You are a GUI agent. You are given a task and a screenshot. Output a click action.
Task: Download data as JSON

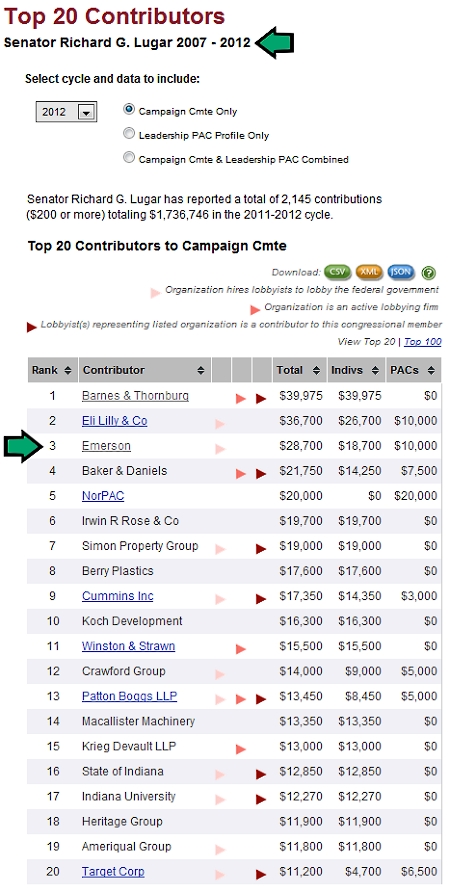tap(401, 272)
